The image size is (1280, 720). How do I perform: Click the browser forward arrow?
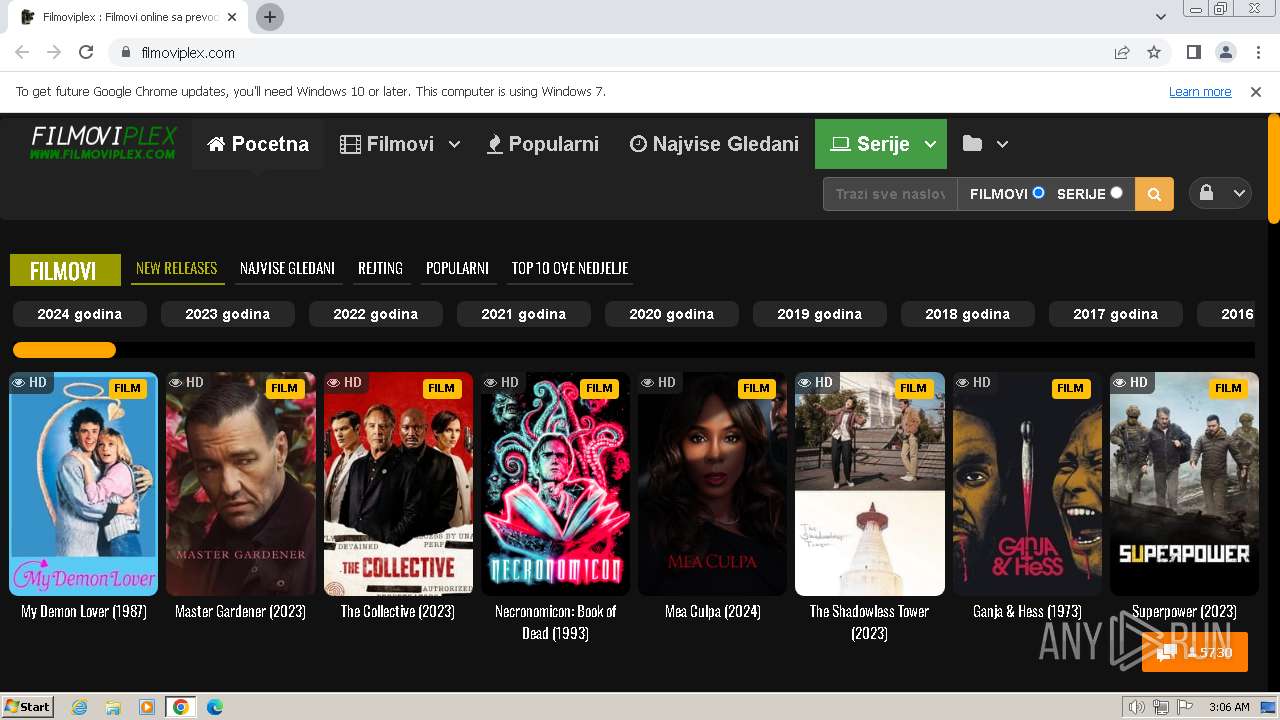pyautogui.click(x=54, y=53)
